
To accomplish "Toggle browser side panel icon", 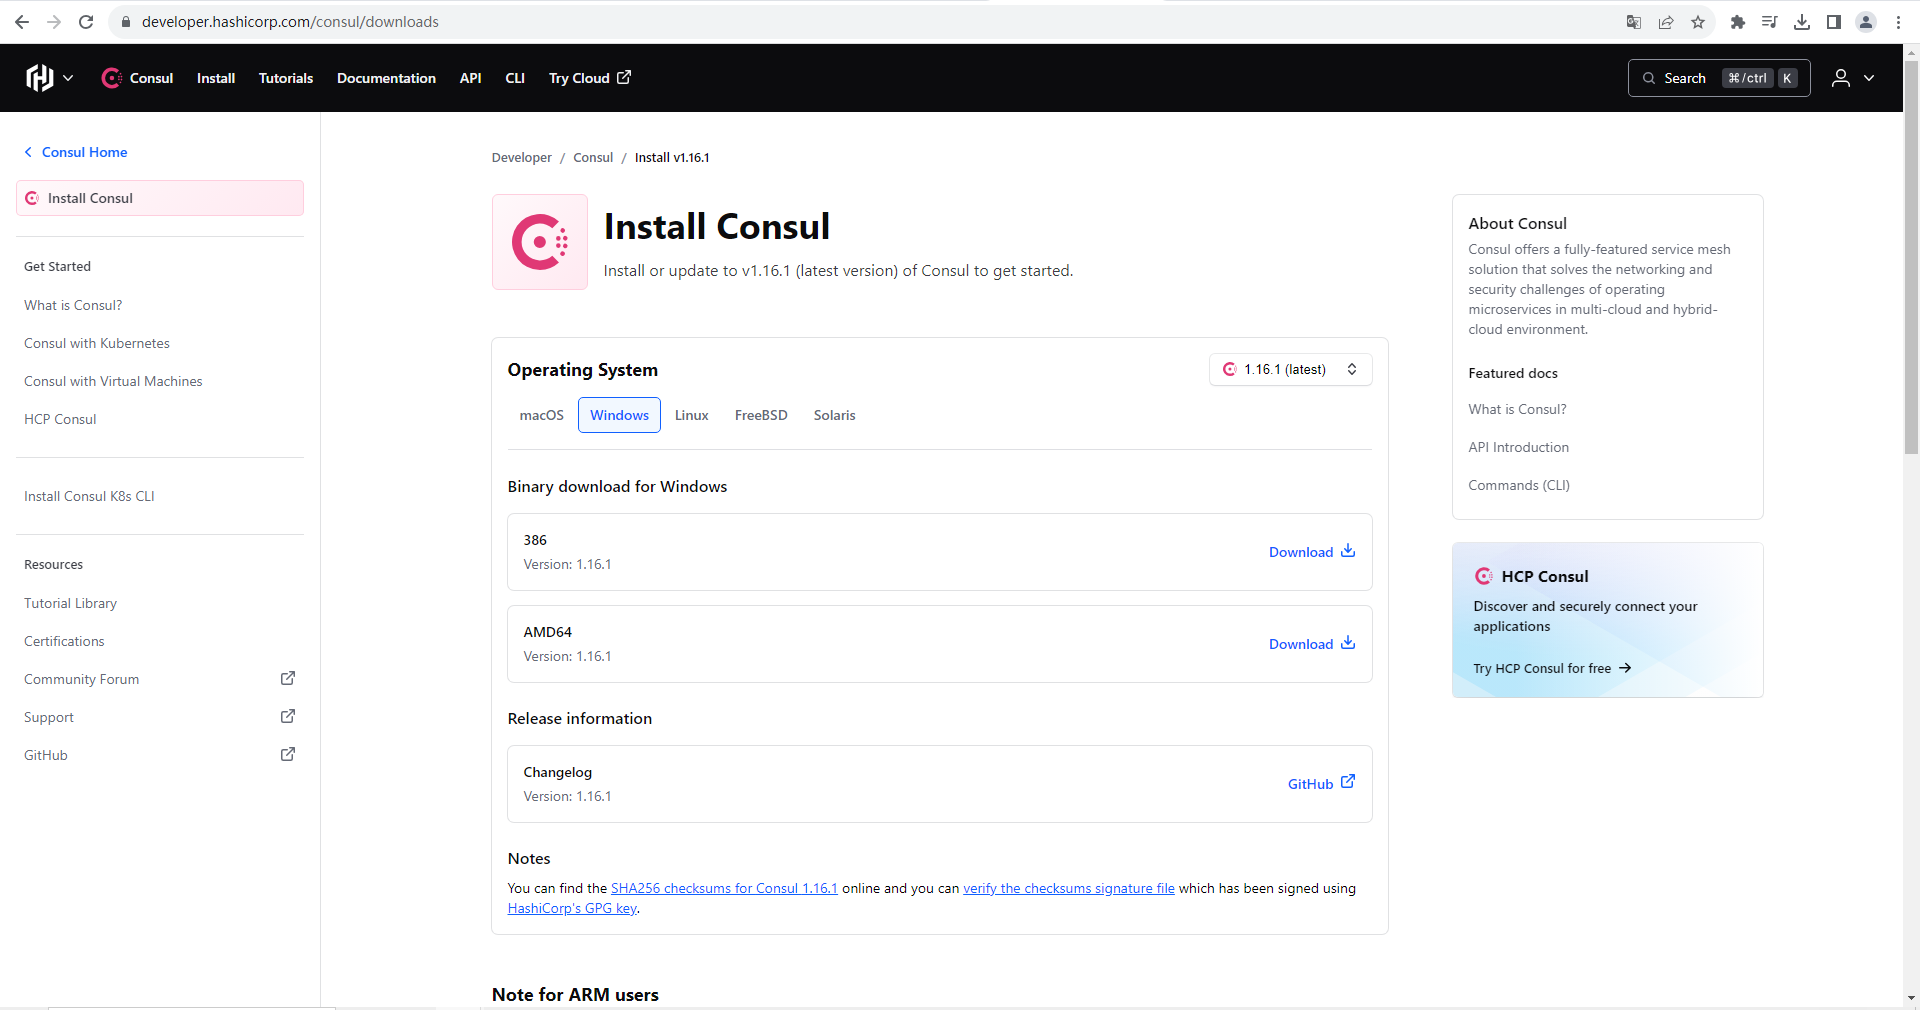I will [x=1834, y=22].
